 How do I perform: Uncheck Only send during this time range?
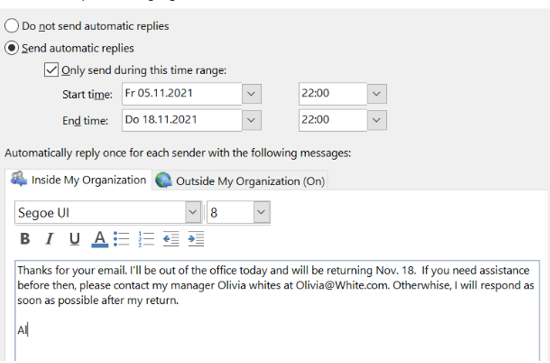click(x=51, y=70)
